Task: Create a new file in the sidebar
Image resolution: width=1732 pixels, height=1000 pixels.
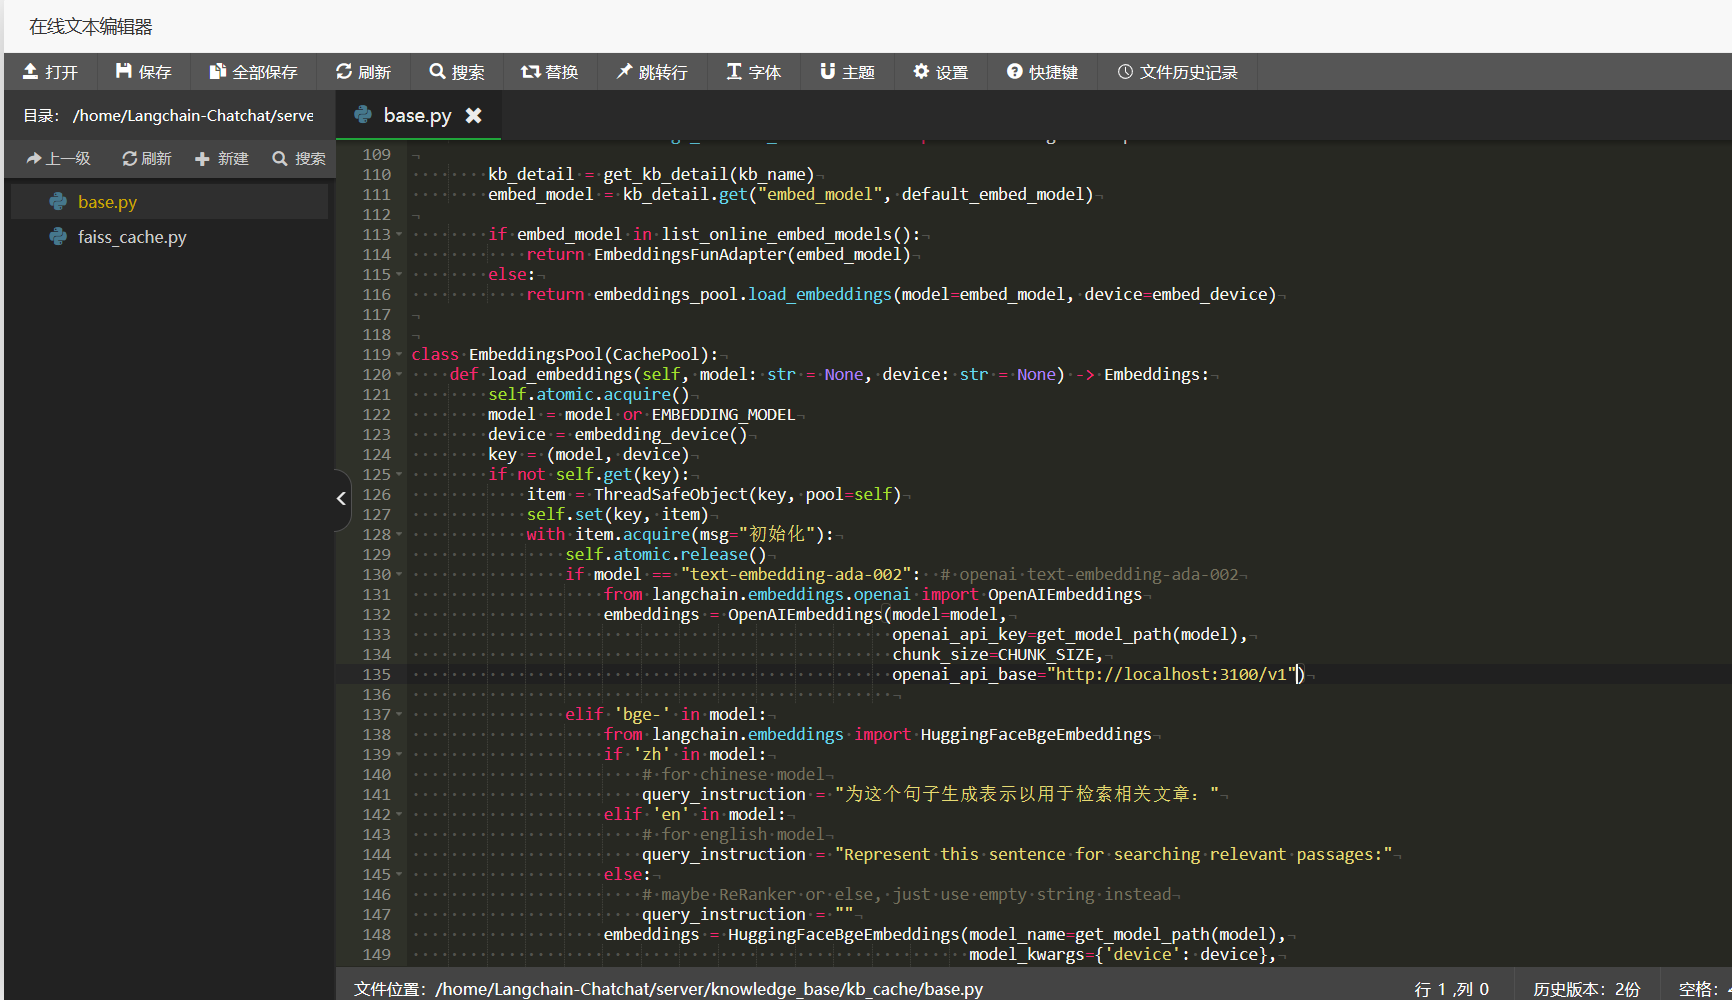Action: coord(221,158)
